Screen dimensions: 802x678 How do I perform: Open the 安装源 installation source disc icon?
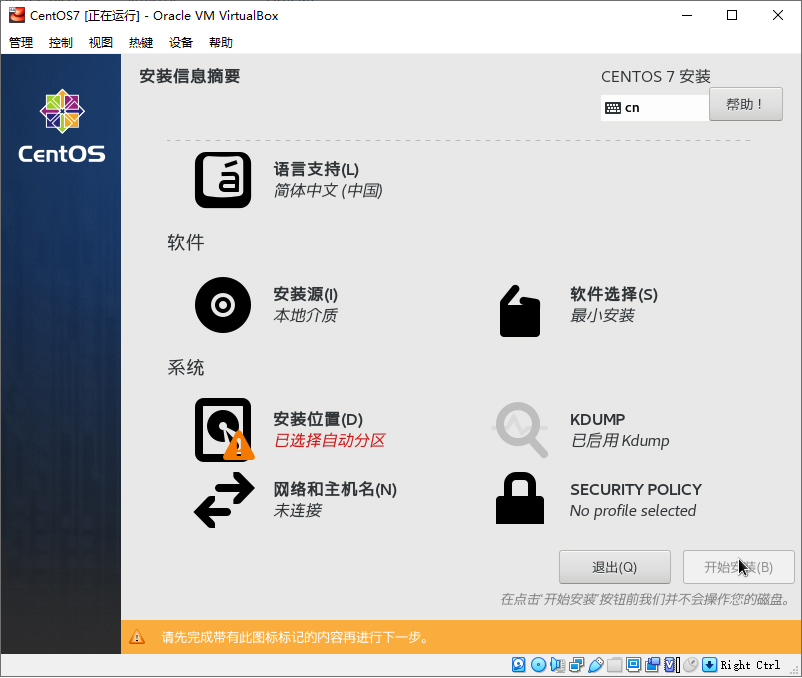click(222, 305)
